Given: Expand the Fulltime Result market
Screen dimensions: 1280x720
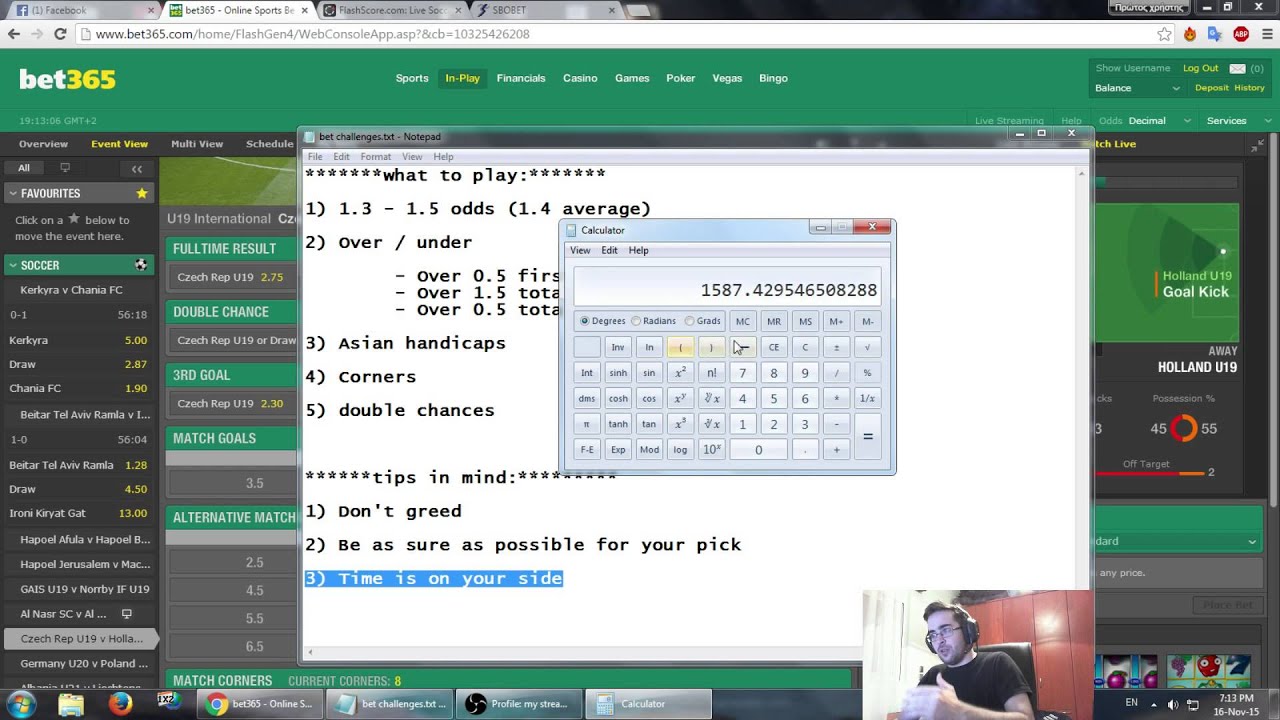Looking at the screenshot, I should tap(232, 249).
